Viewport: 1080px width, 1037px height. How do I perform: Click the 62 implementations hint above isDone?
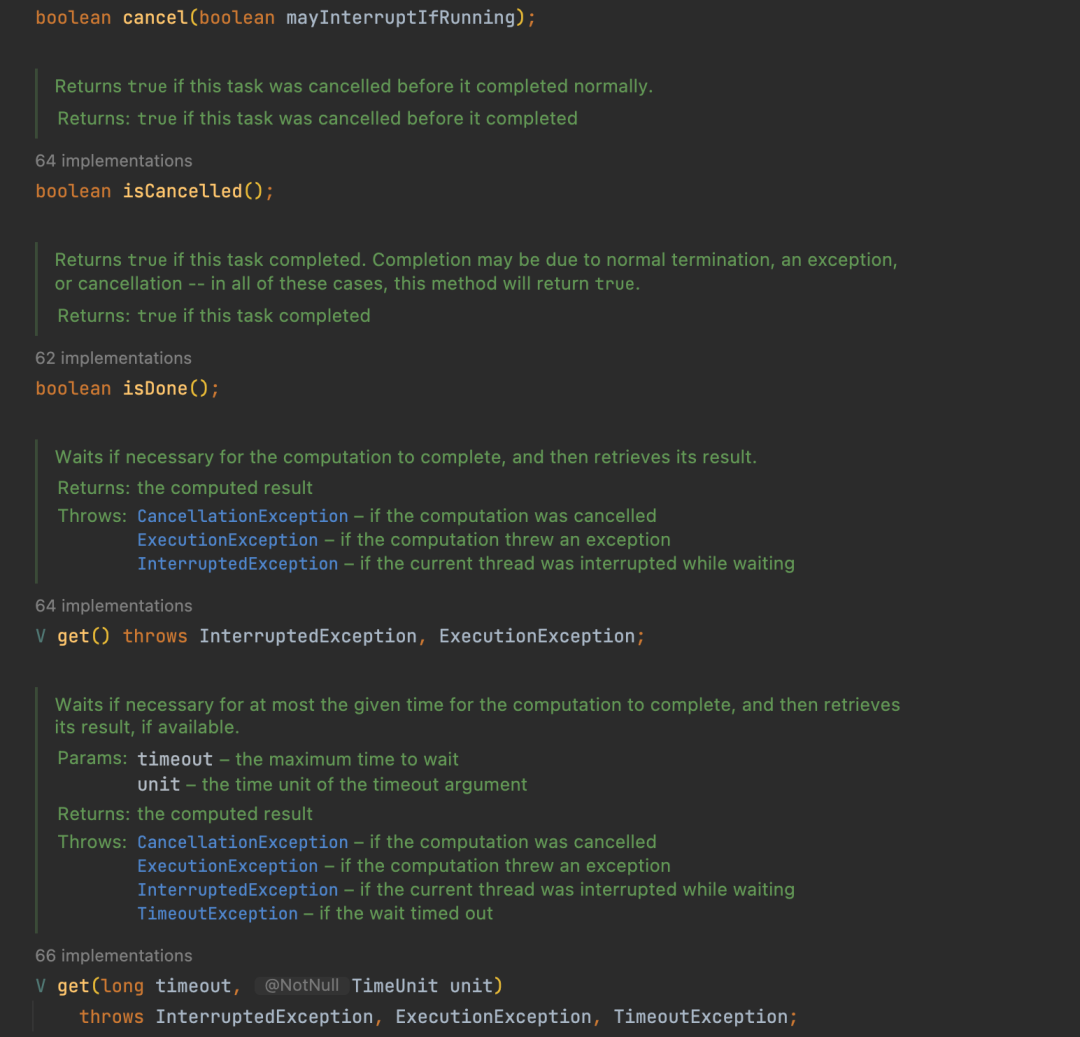pos(113,358)
